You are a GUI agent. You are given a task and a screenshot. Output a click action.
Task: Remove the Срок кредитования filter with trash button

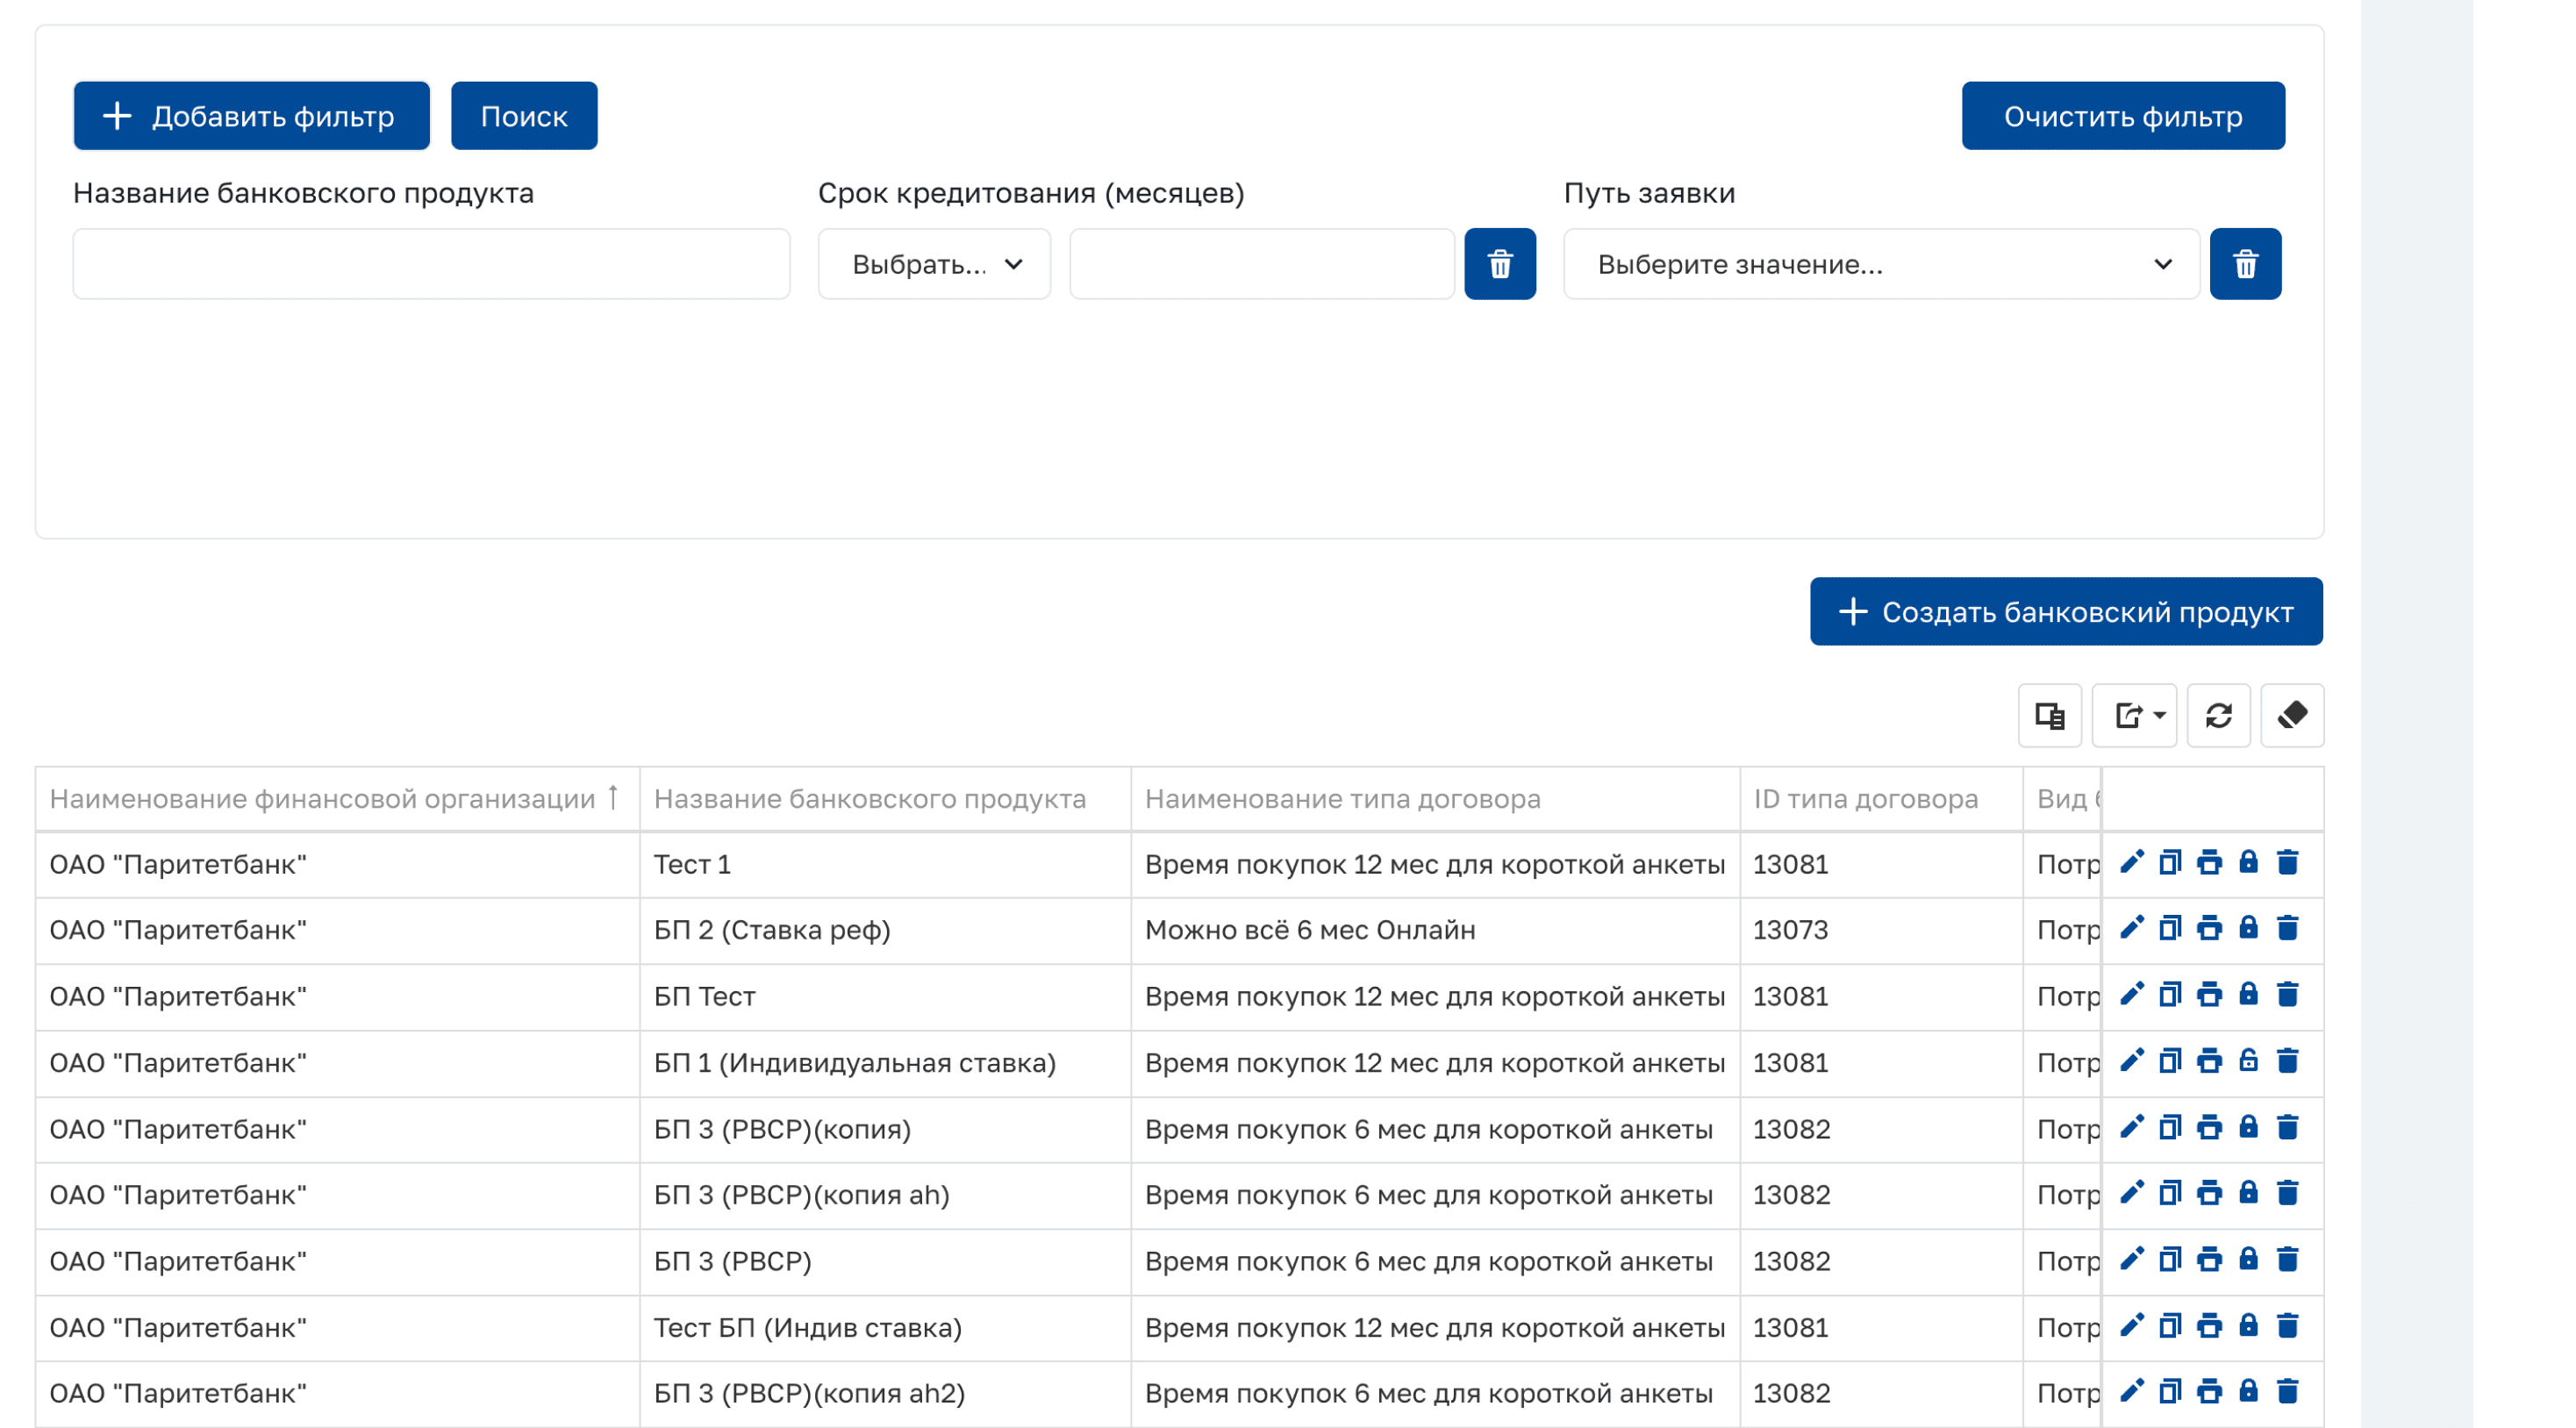[1499, 264]
